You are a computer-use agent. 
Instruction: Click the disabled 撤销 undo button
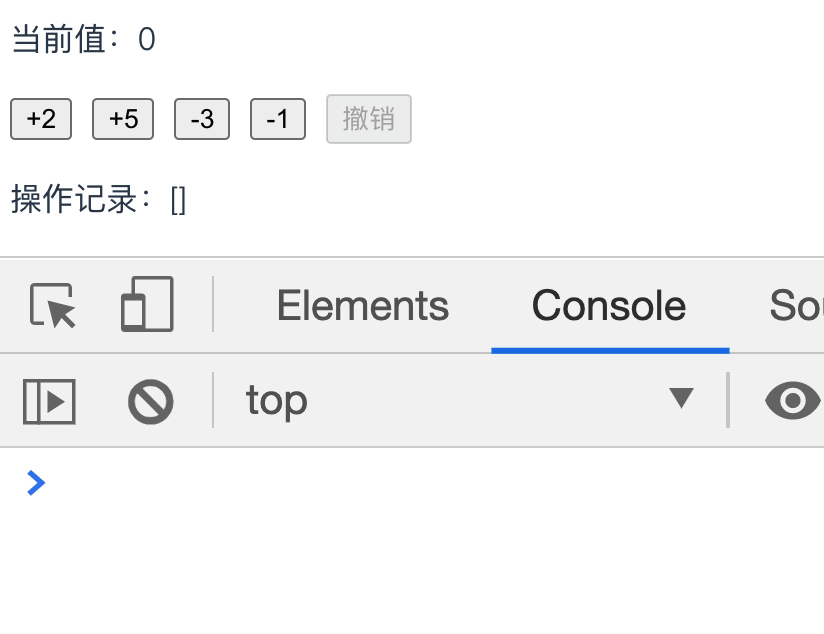369,119
